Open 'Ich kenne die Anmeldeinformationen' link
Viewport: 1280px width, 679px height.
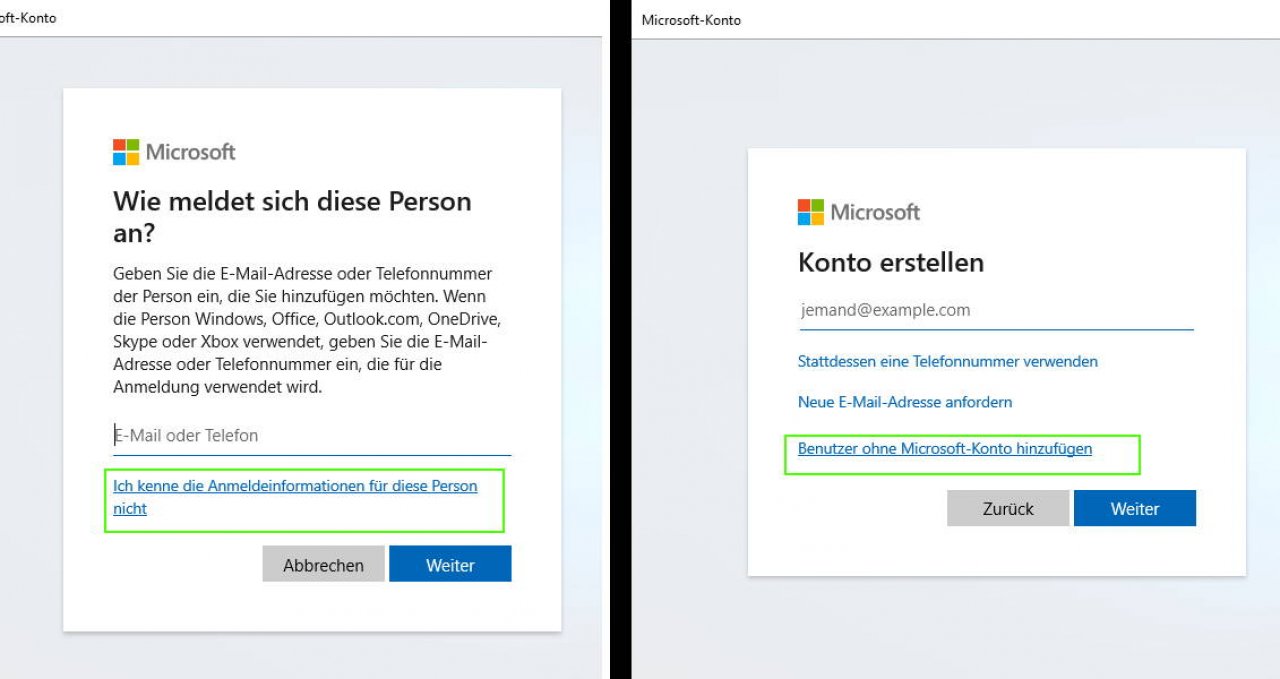(295, 497)
